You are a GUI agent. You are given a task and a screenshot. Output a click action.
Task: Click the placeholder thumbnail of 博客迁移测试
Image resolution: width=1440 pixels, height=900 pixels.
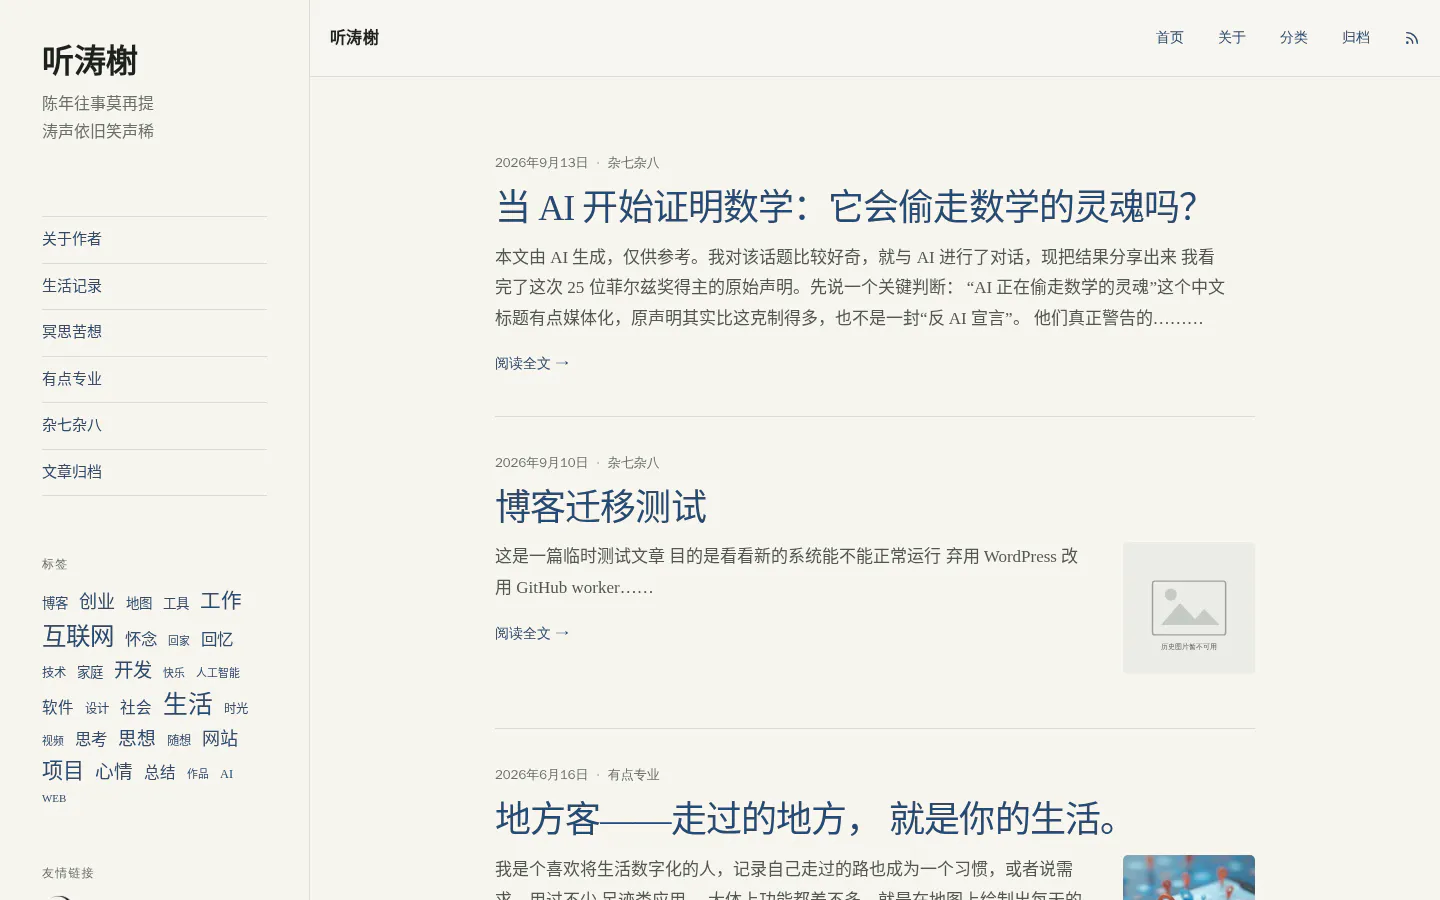pos(1189,608)
